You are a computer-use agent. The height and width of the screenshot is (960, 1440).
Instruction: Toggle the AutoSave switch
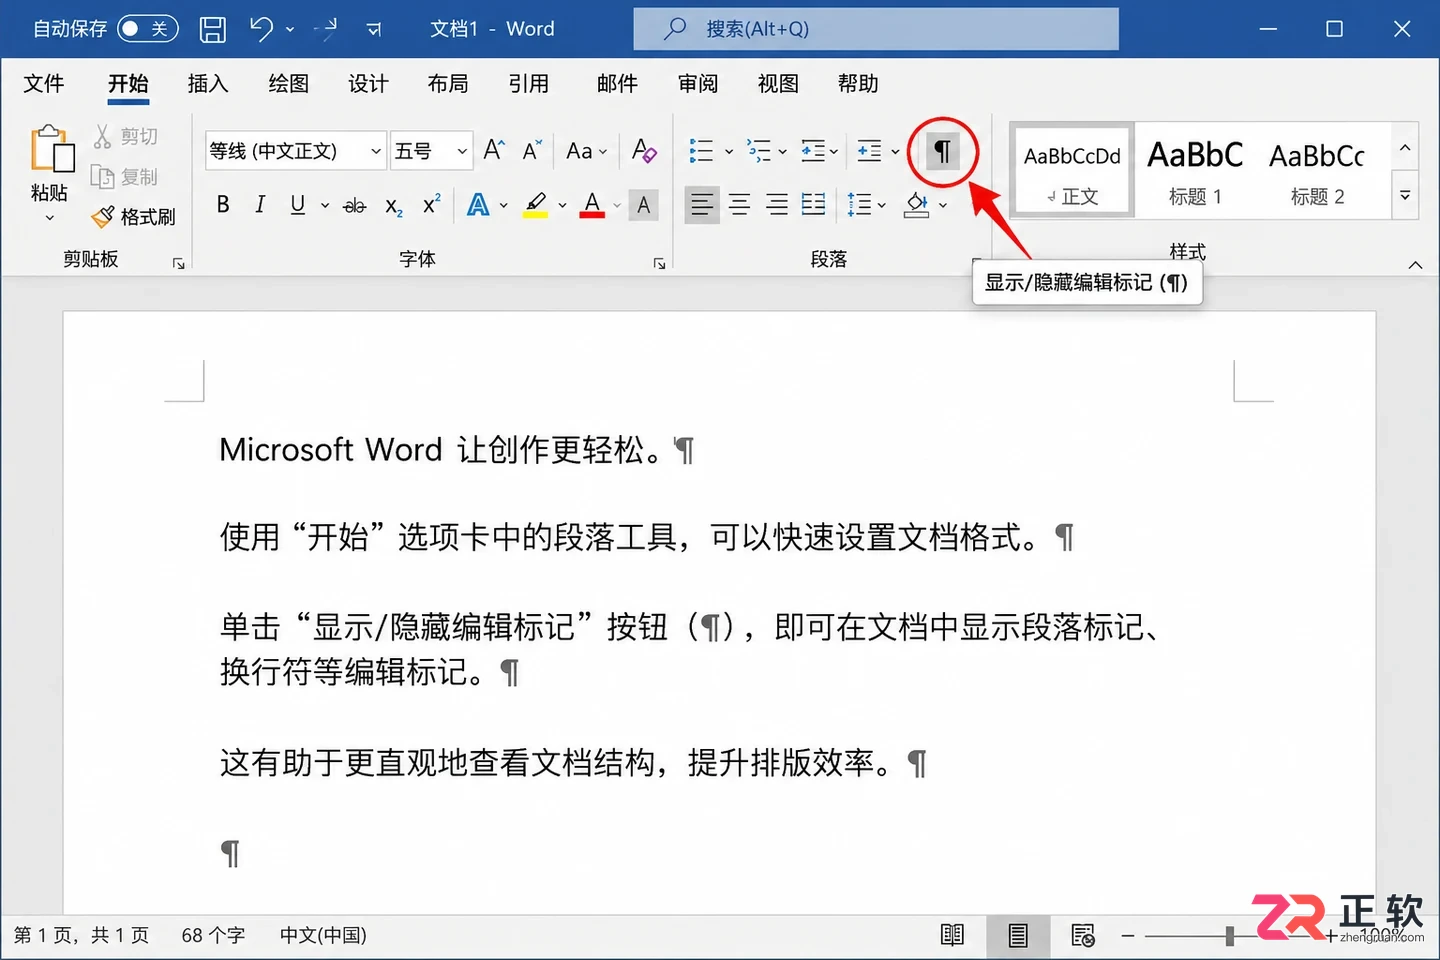147,29
